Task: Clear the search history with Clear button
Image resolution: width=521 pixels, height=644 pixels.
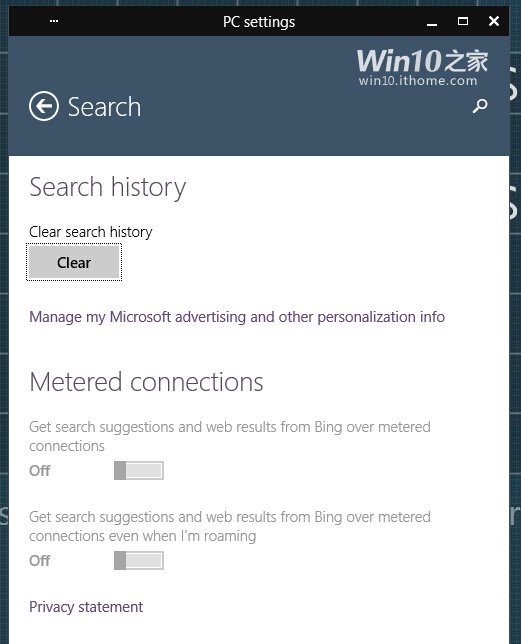Action: point(74,262)
